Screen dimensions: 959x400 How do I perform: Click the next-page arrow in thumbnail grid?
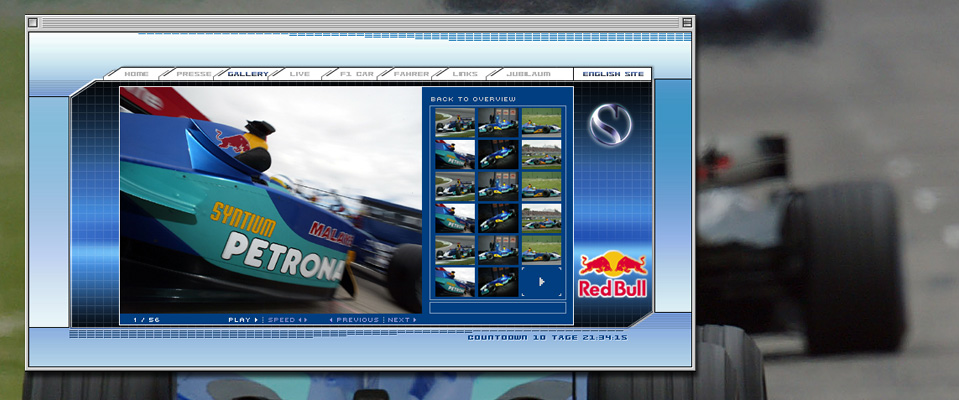(541, 282)
